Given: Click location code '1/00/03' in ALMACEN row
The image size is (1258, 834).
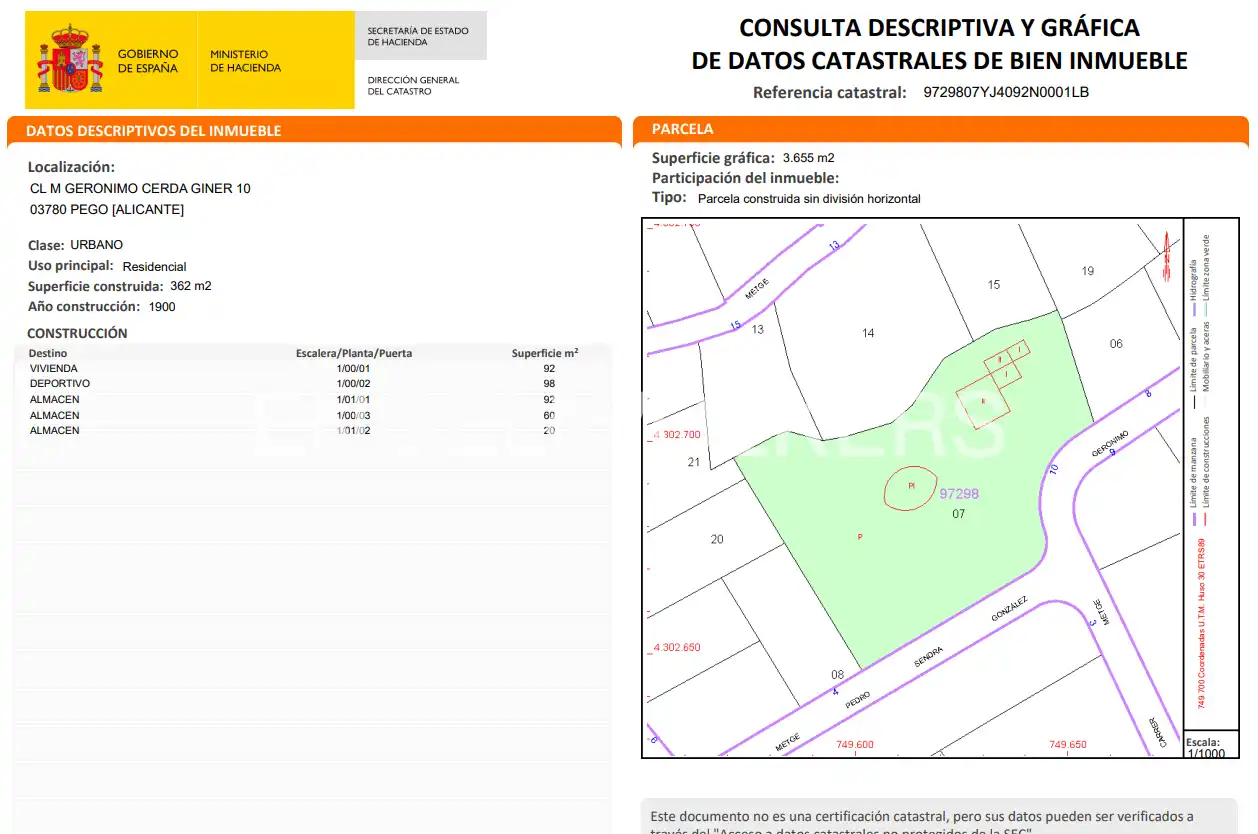Looking at the screenshot, I should (x=354, y=415).
